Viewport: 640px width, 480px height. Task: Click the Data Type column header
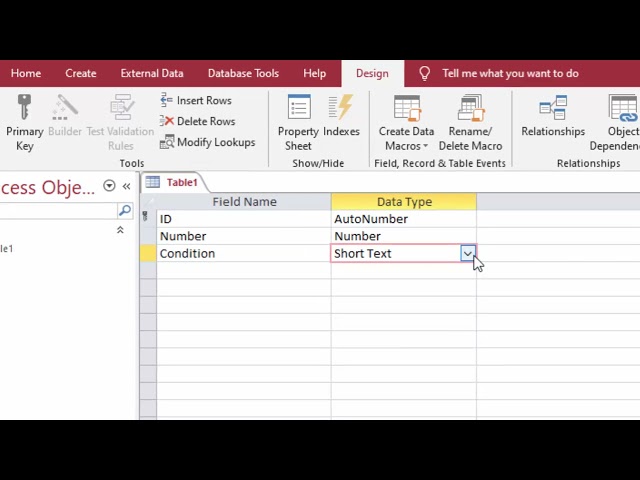tap(404, 202)
